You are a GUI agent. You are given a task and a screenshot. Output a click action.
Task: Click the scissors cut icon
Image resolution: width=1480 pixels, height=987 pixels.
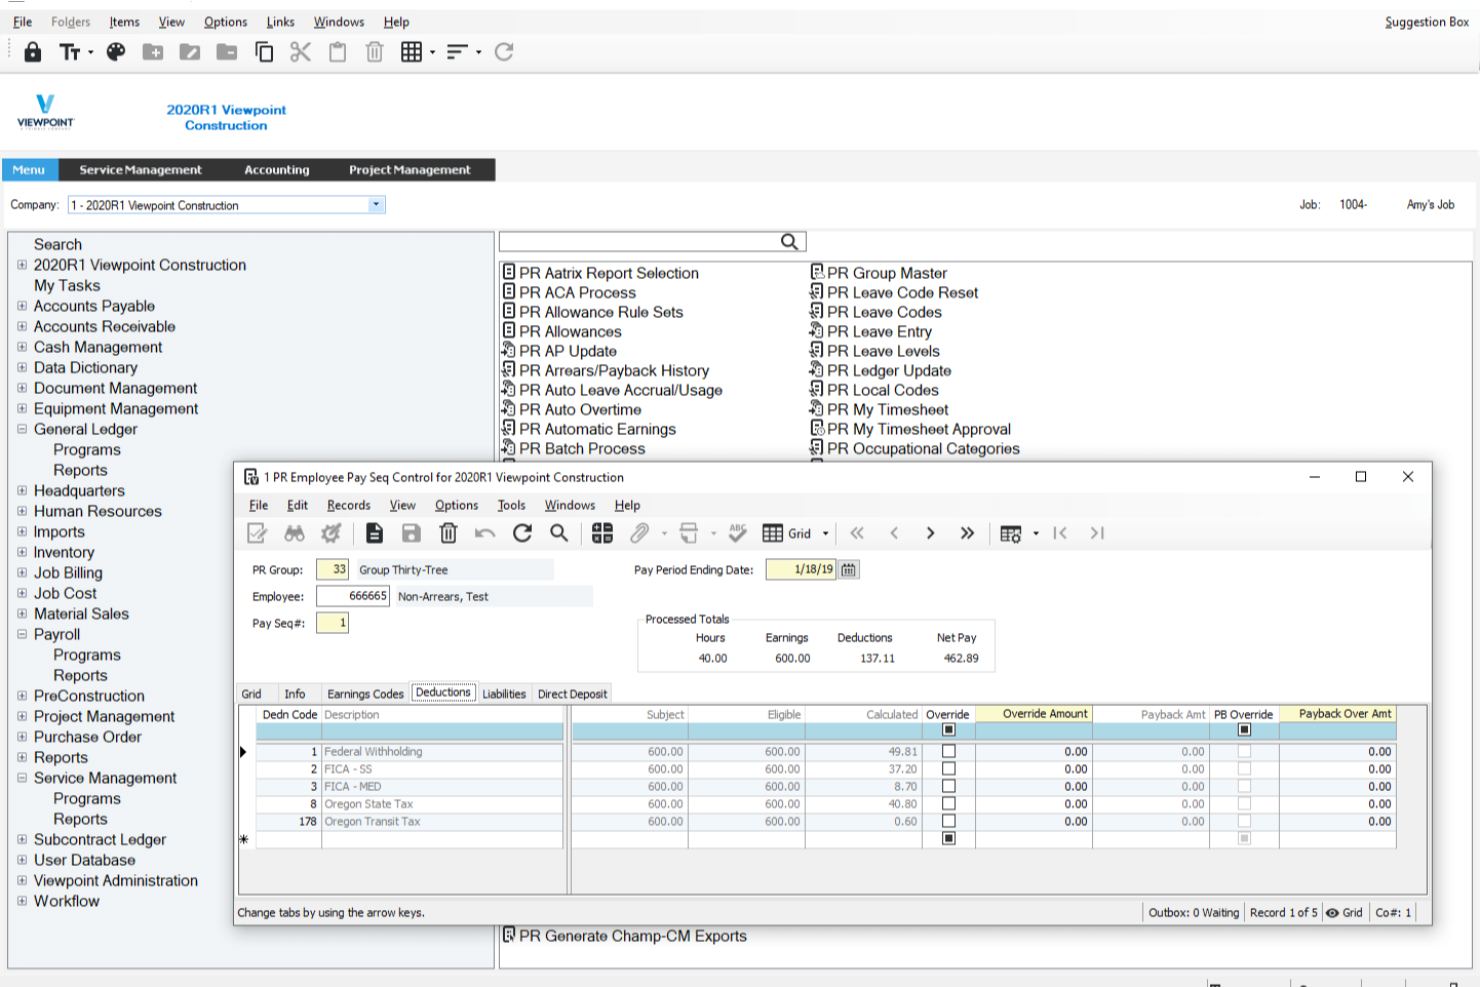click(x=300, y=52)
